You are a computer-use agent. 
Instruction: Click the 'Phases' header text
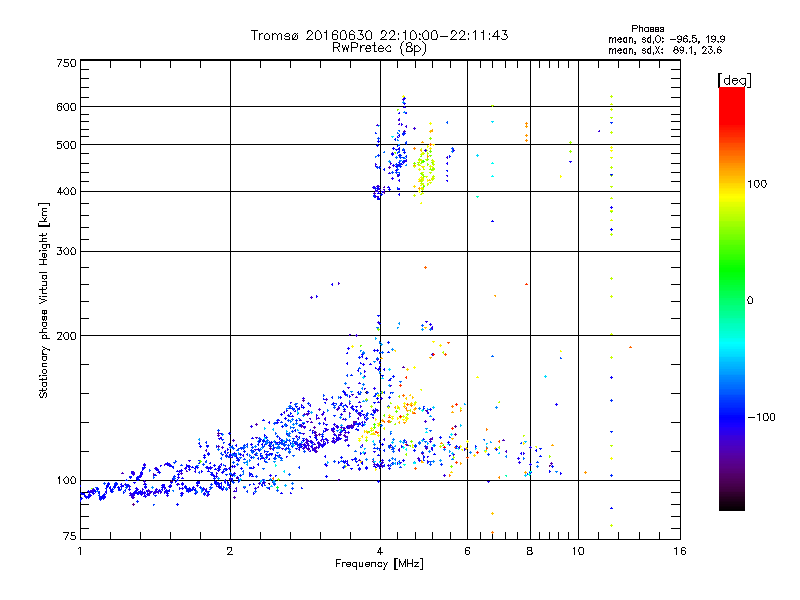(x=647, y=29)
